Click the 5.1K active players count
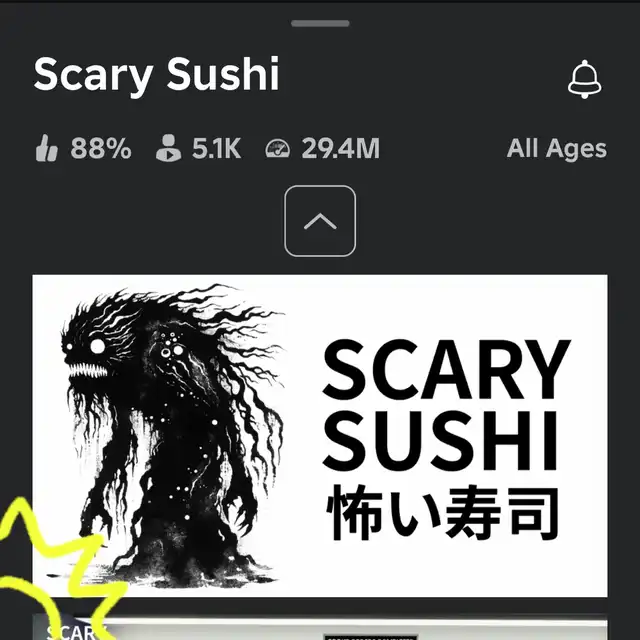Viewport: 640px width, 640px height. 216,148
